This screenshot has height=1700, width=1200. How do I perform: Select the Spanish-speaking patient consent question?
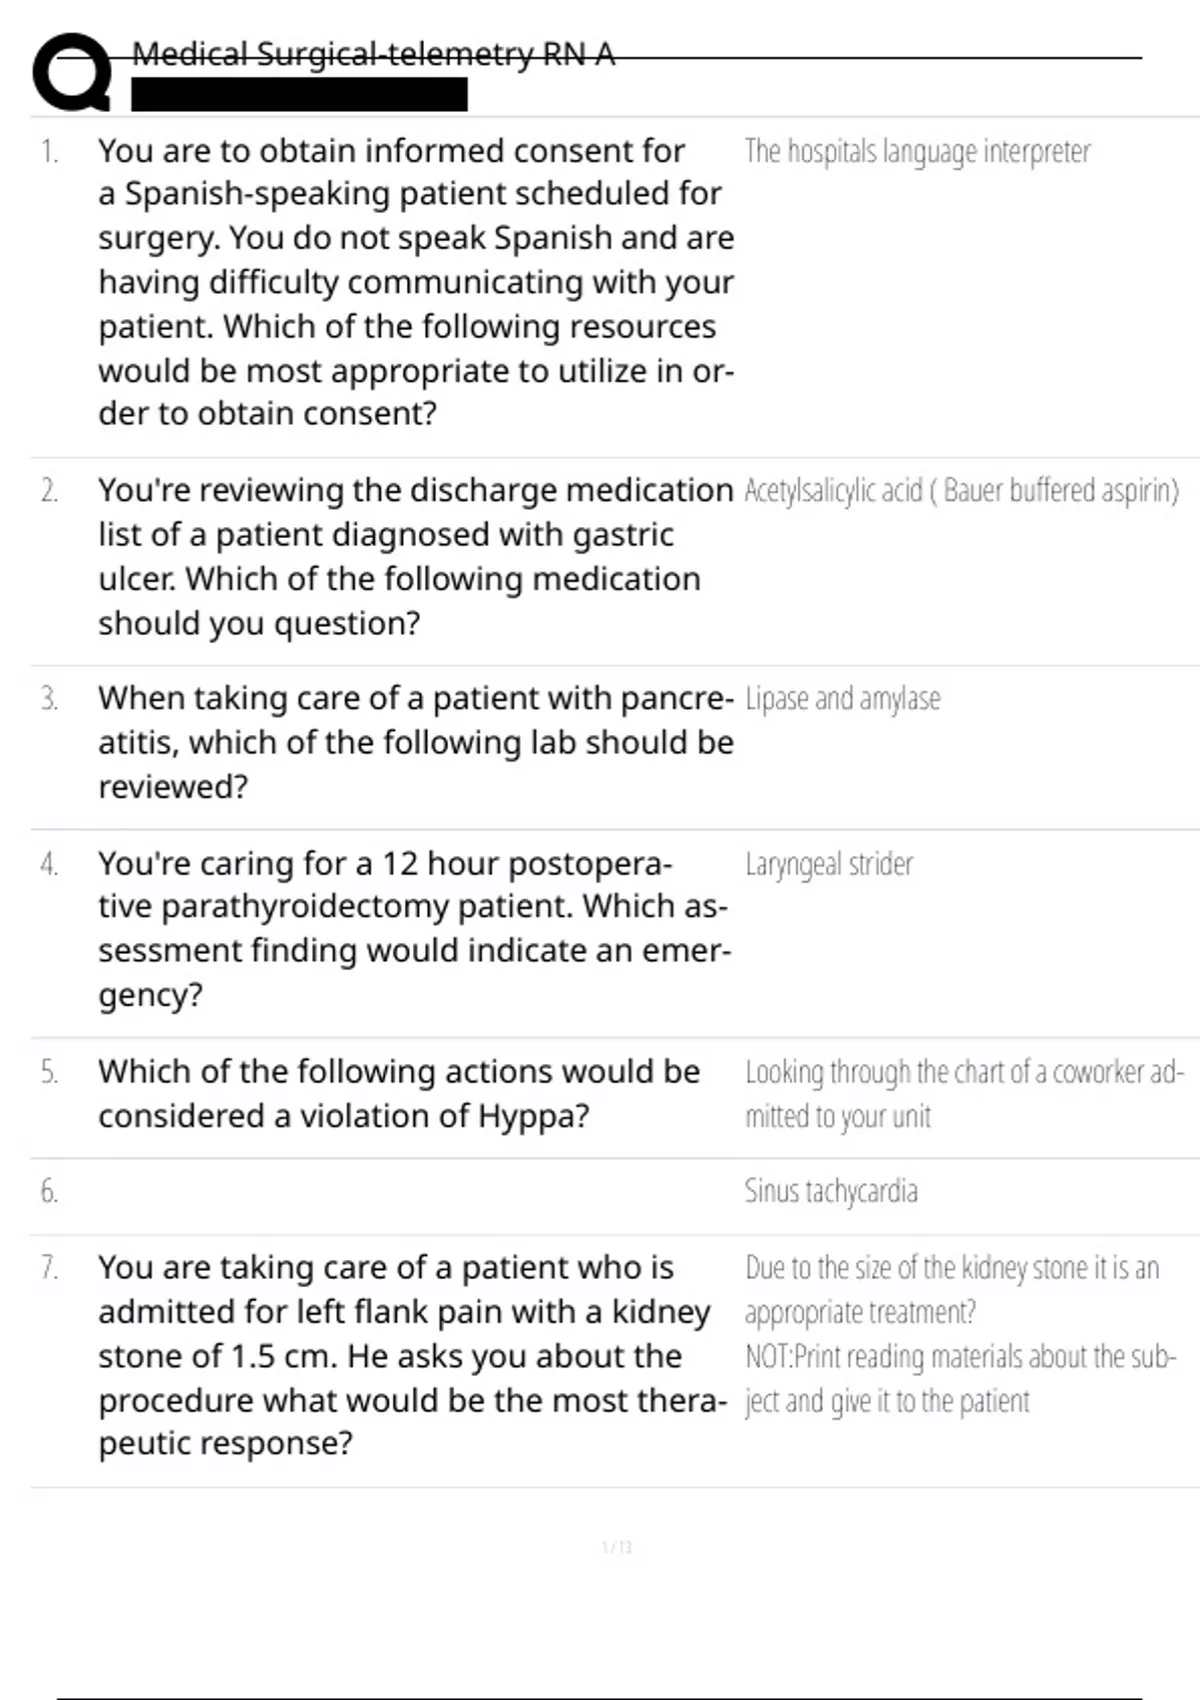(x=415, y=282)
